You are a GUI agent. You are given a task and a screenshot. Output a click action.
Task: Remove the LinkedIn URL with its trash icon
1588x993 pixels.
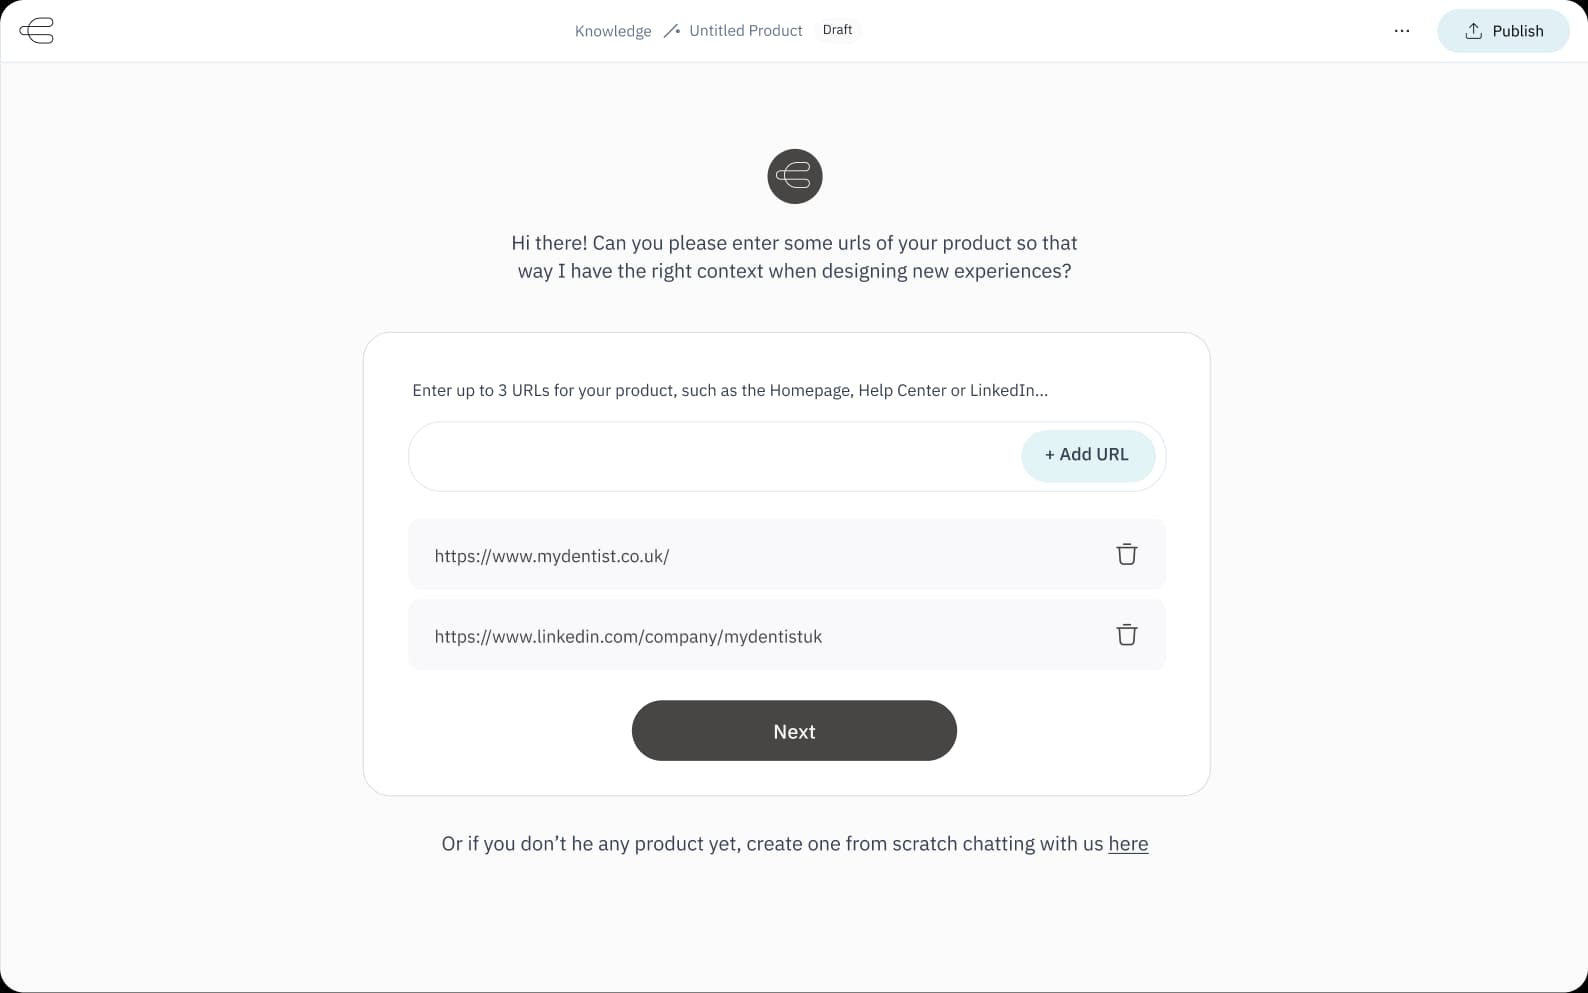(x=1126, y=635)
